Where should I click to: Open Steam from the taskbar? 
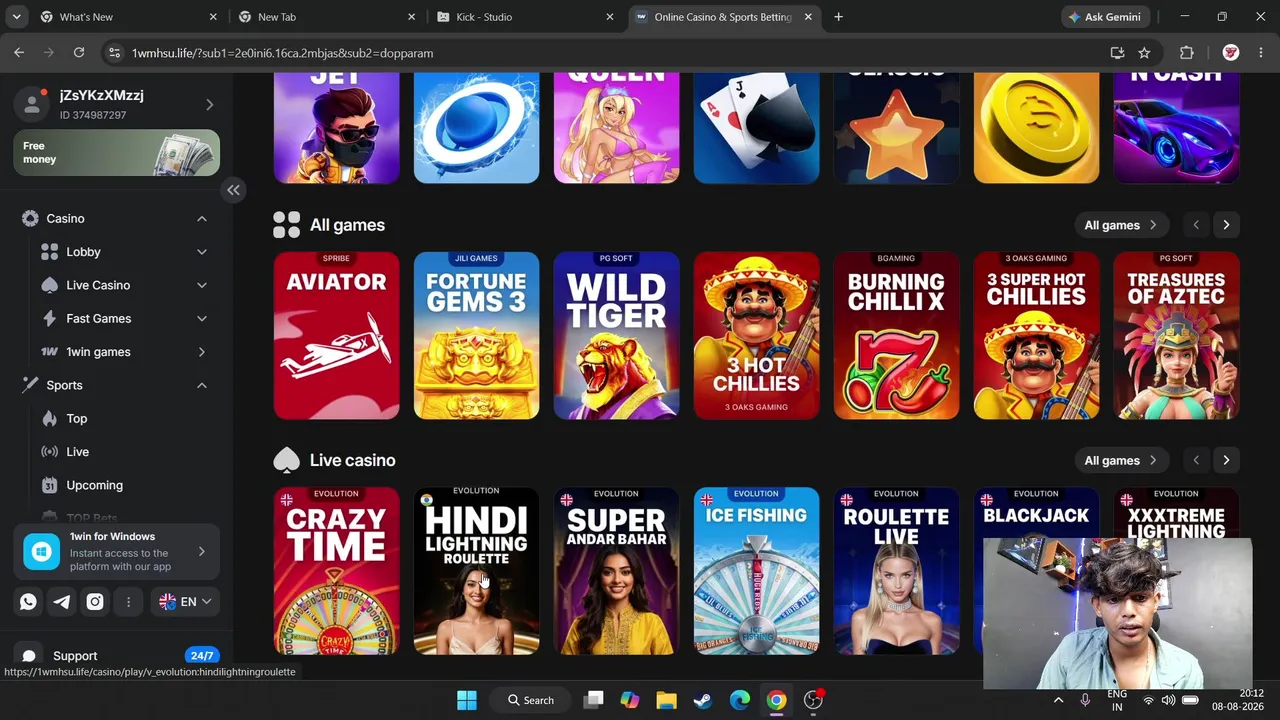coord(703,700)
